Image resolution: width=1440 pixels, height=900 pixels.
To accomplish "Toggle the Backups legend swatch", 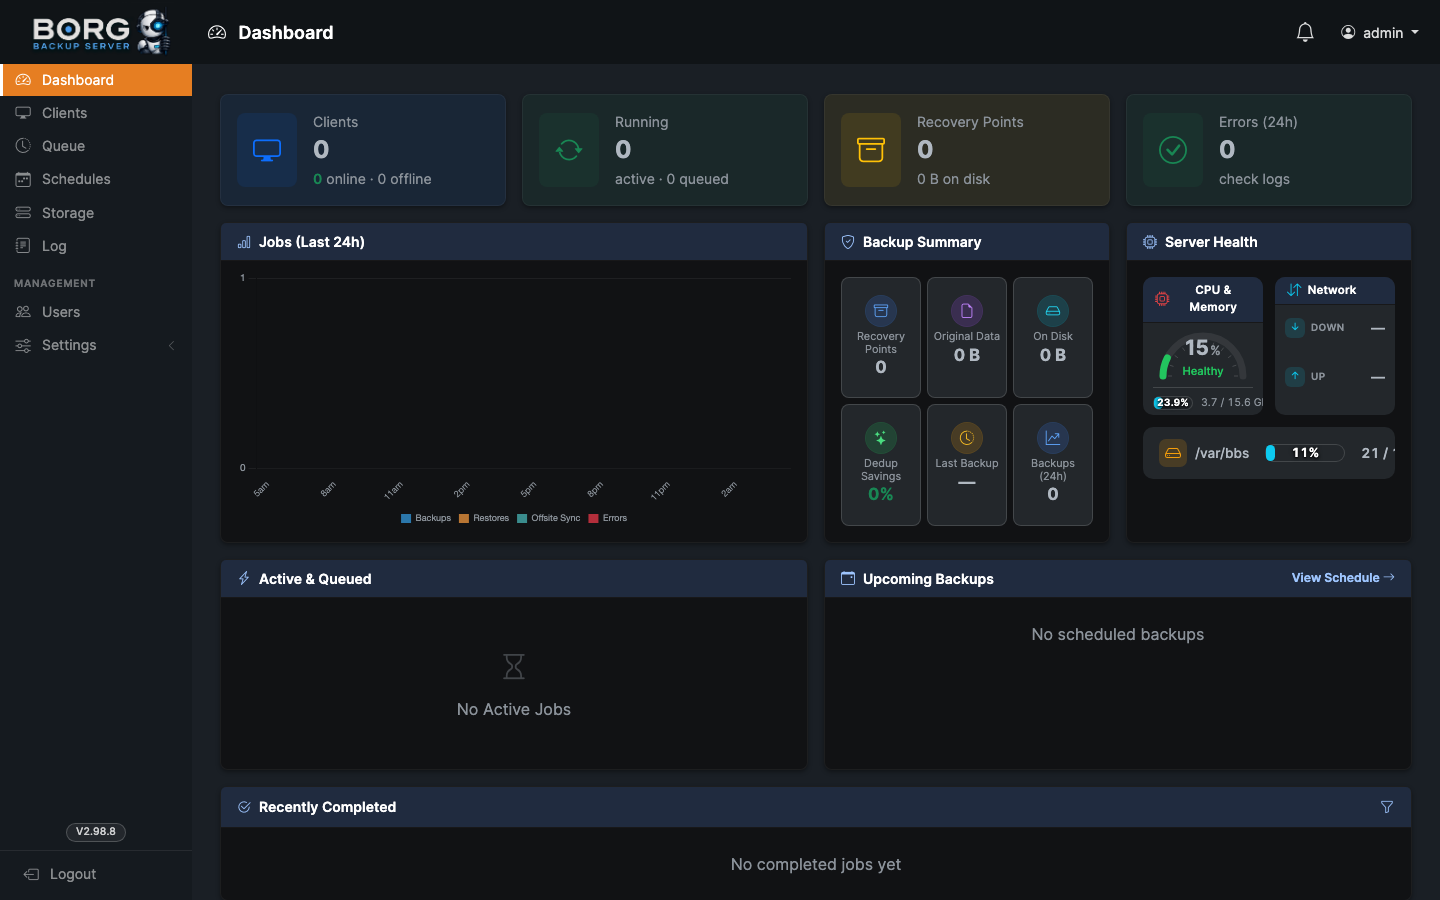I will point(406,518).
